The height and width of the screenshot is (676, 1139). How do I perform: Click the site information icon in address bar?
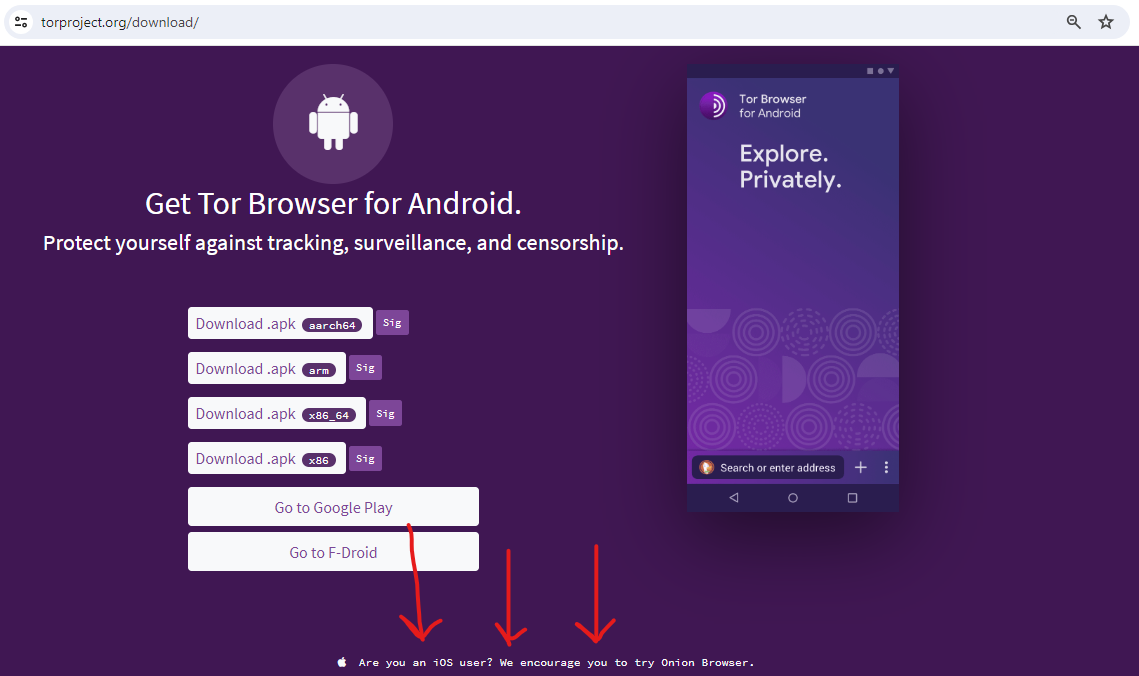[x=21, y=23]
